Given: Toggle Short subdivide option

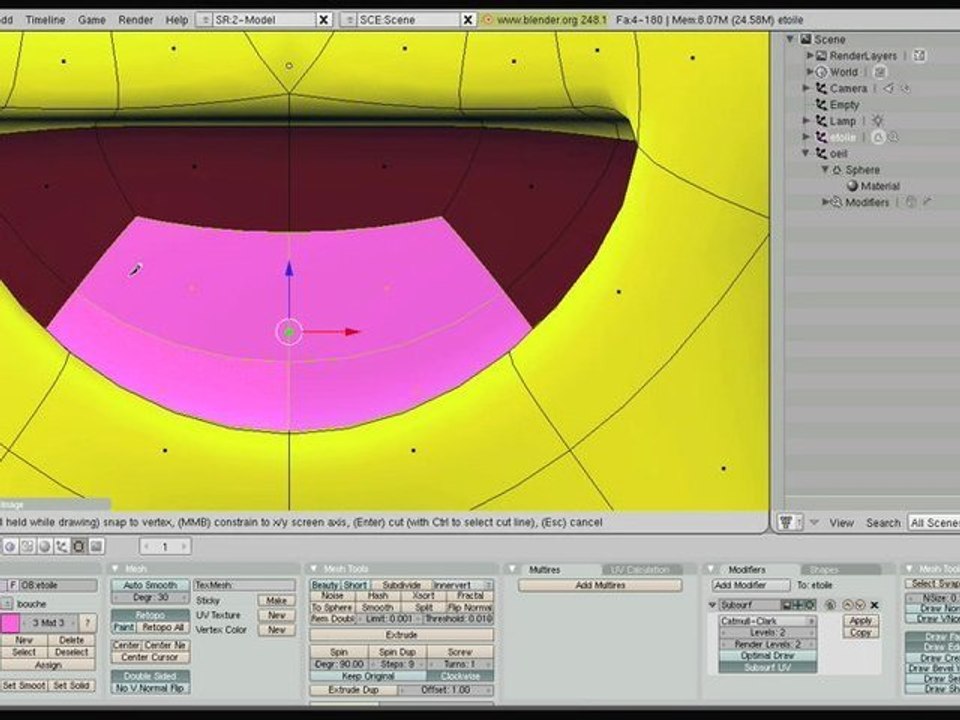Looking at the screenshot, I should point(355,585).
